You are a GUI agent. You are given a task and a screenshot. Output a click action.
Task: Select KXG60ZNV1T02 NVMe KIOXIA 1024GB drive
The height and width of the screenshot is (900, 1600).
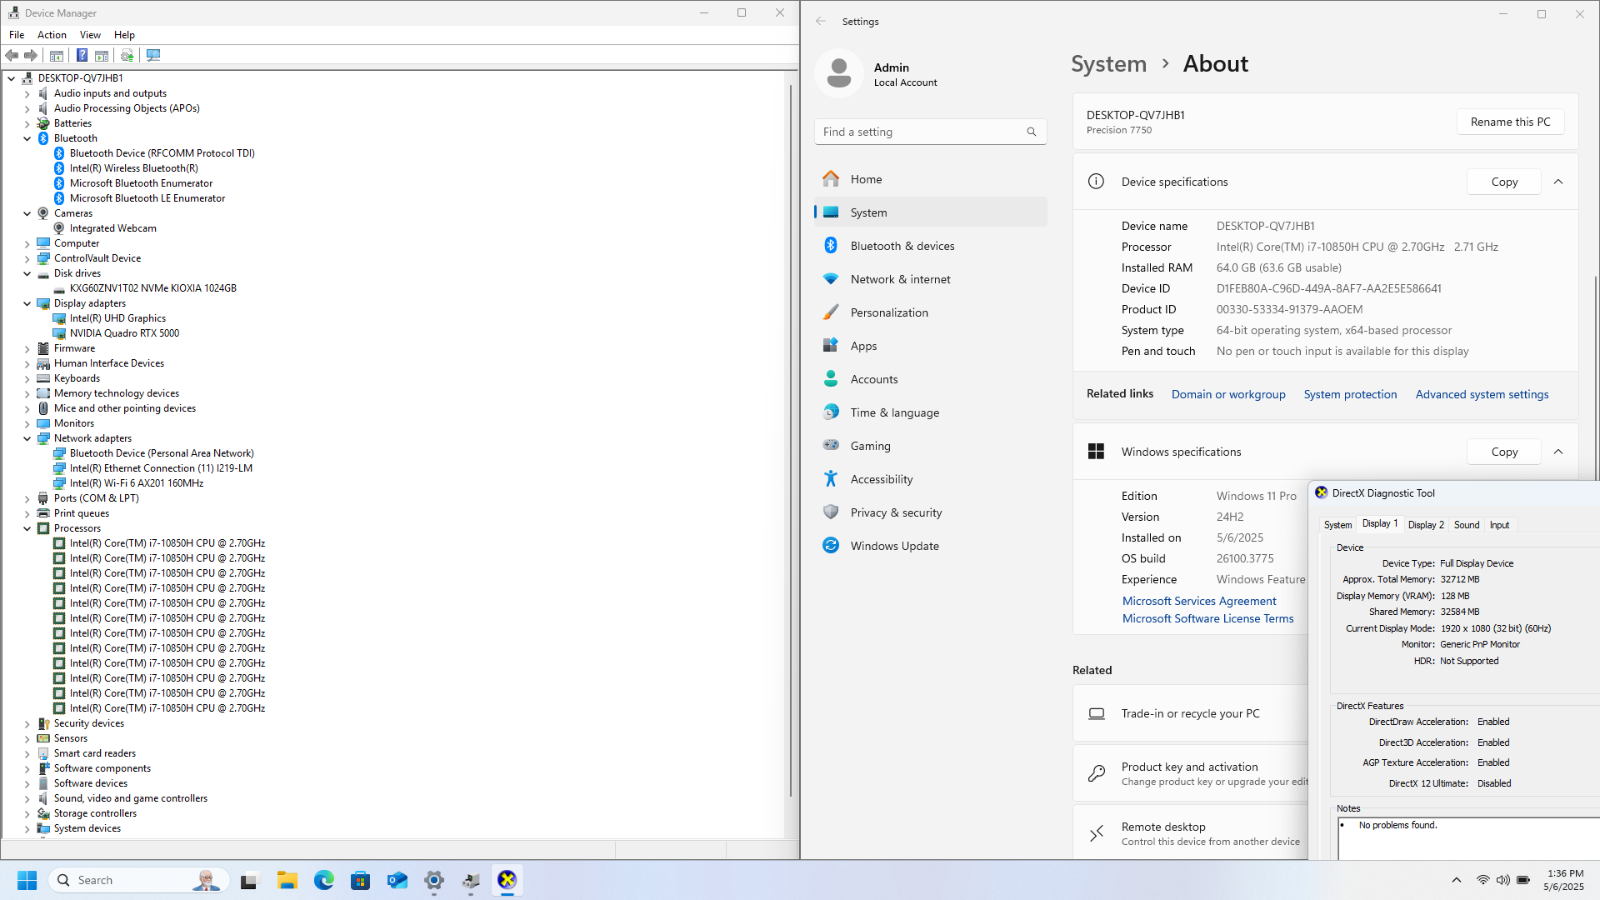[153, 288]
